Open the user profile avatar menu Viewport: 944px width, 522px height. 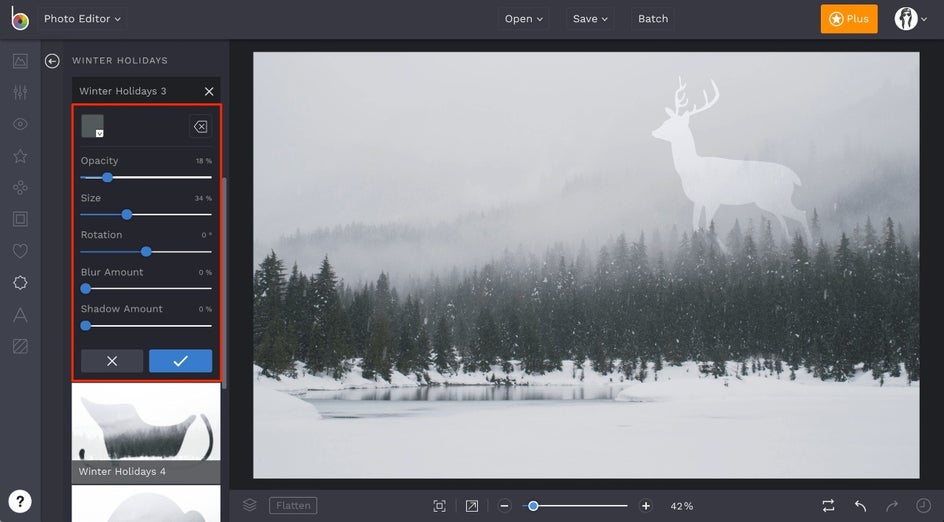[910, 19]
